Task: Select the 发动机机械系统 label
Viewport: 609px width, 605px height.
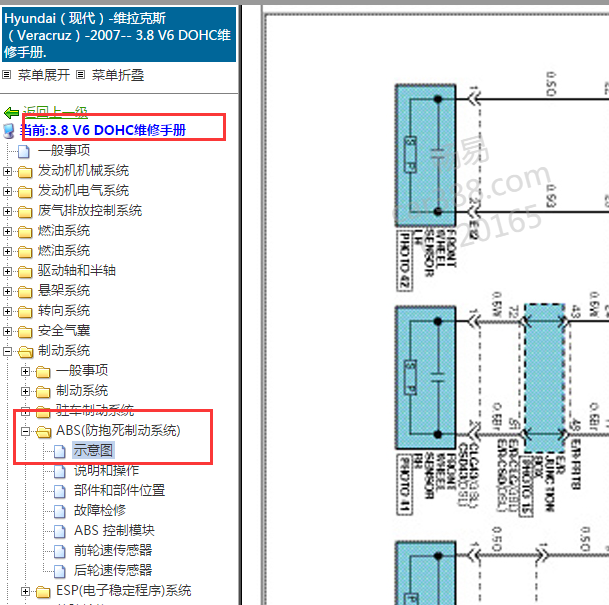Action: pos(83,170)
